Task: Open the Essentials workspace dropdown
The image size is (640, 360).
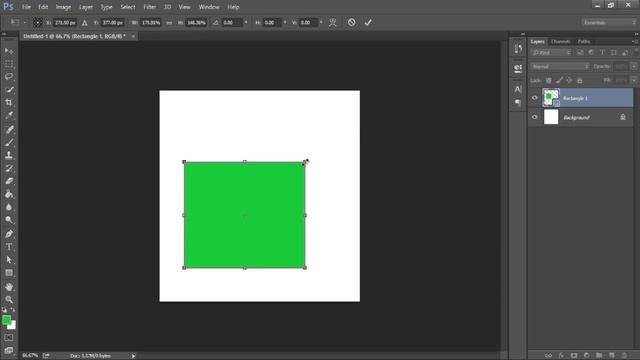Action: 609,22
